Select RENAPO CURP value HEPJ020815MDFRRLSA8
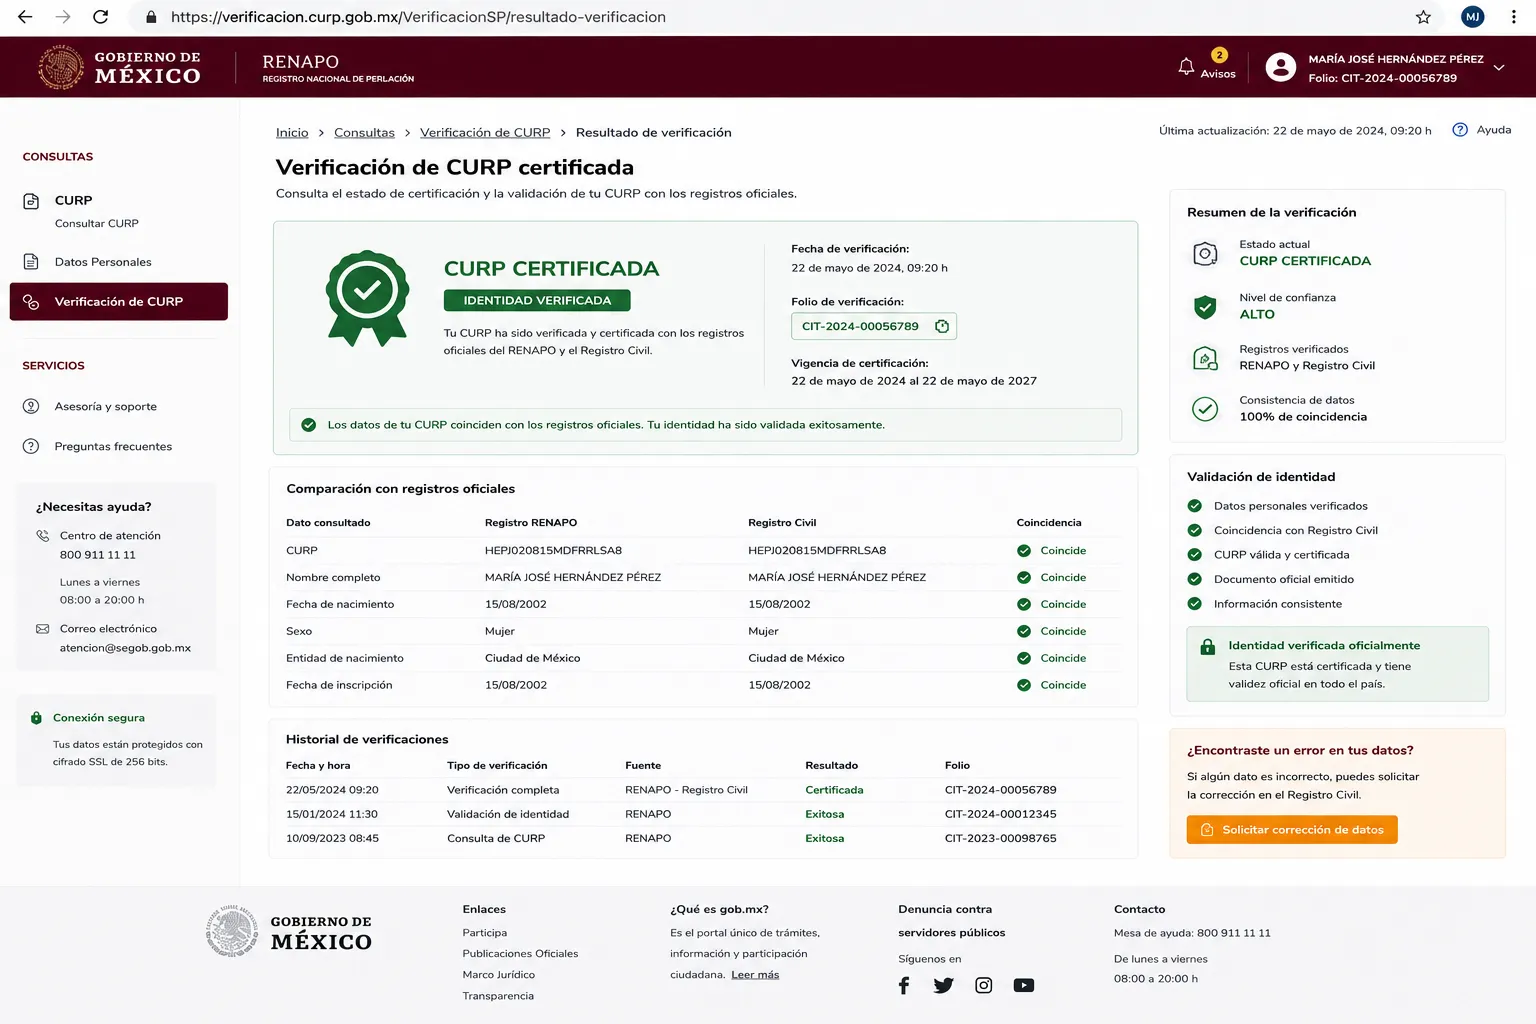Screen dimensions: 1536x1024 click(553, 551)
